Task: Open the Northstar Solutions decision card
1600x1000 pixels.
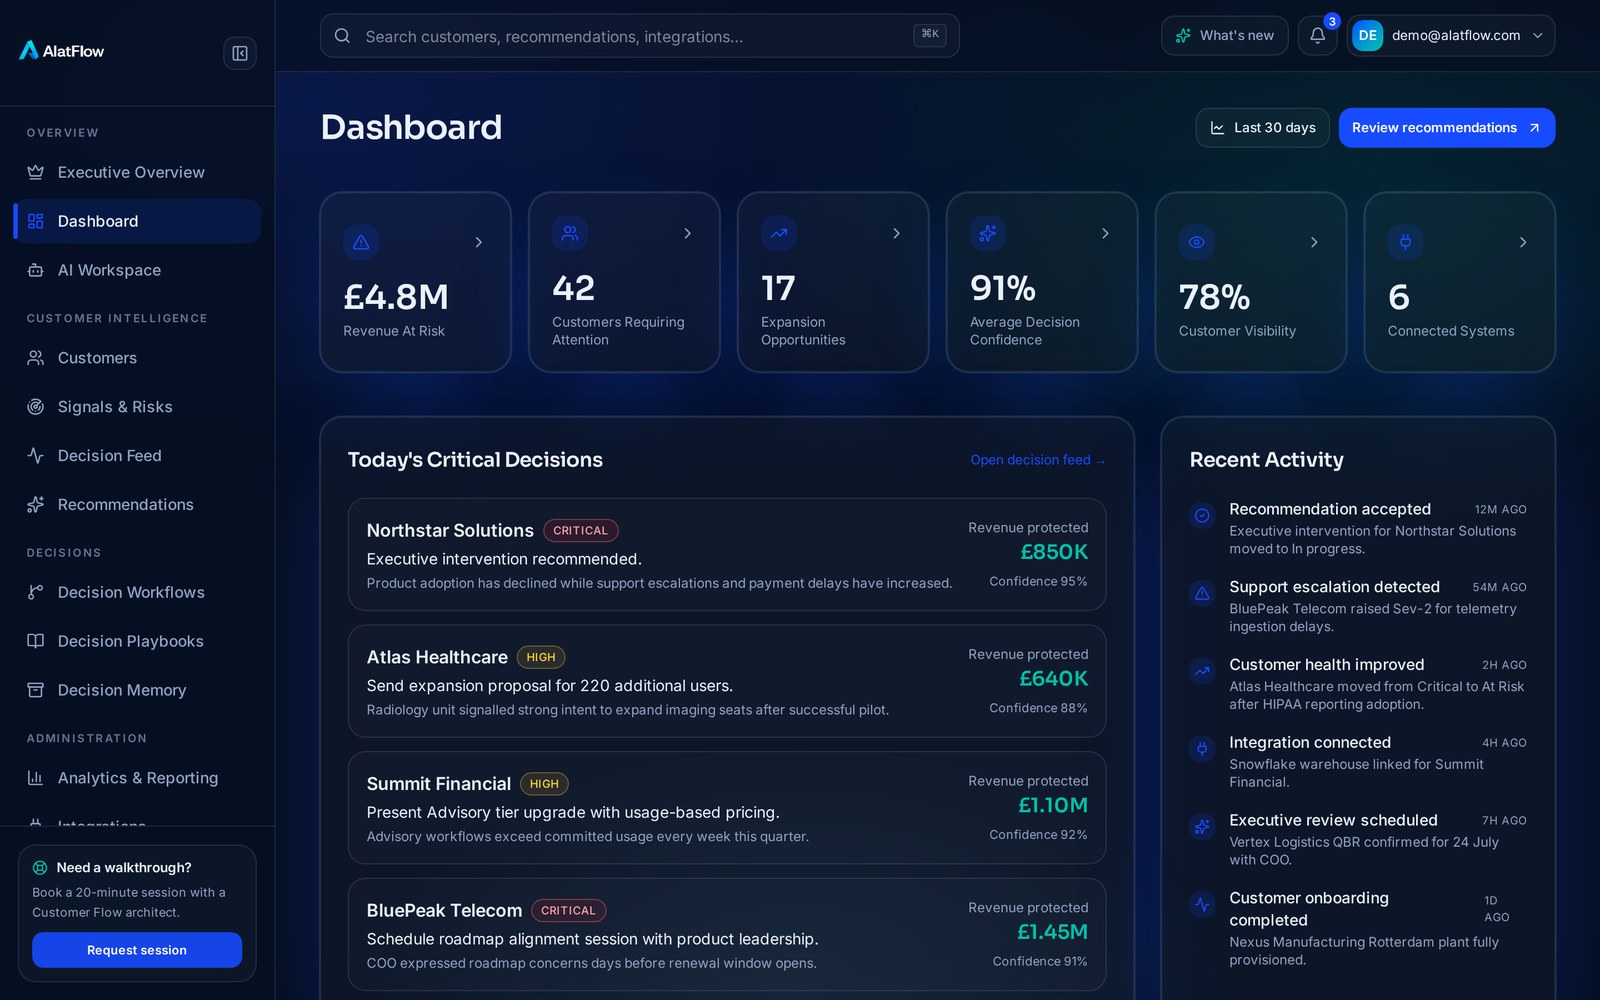Action: point(727,554)
